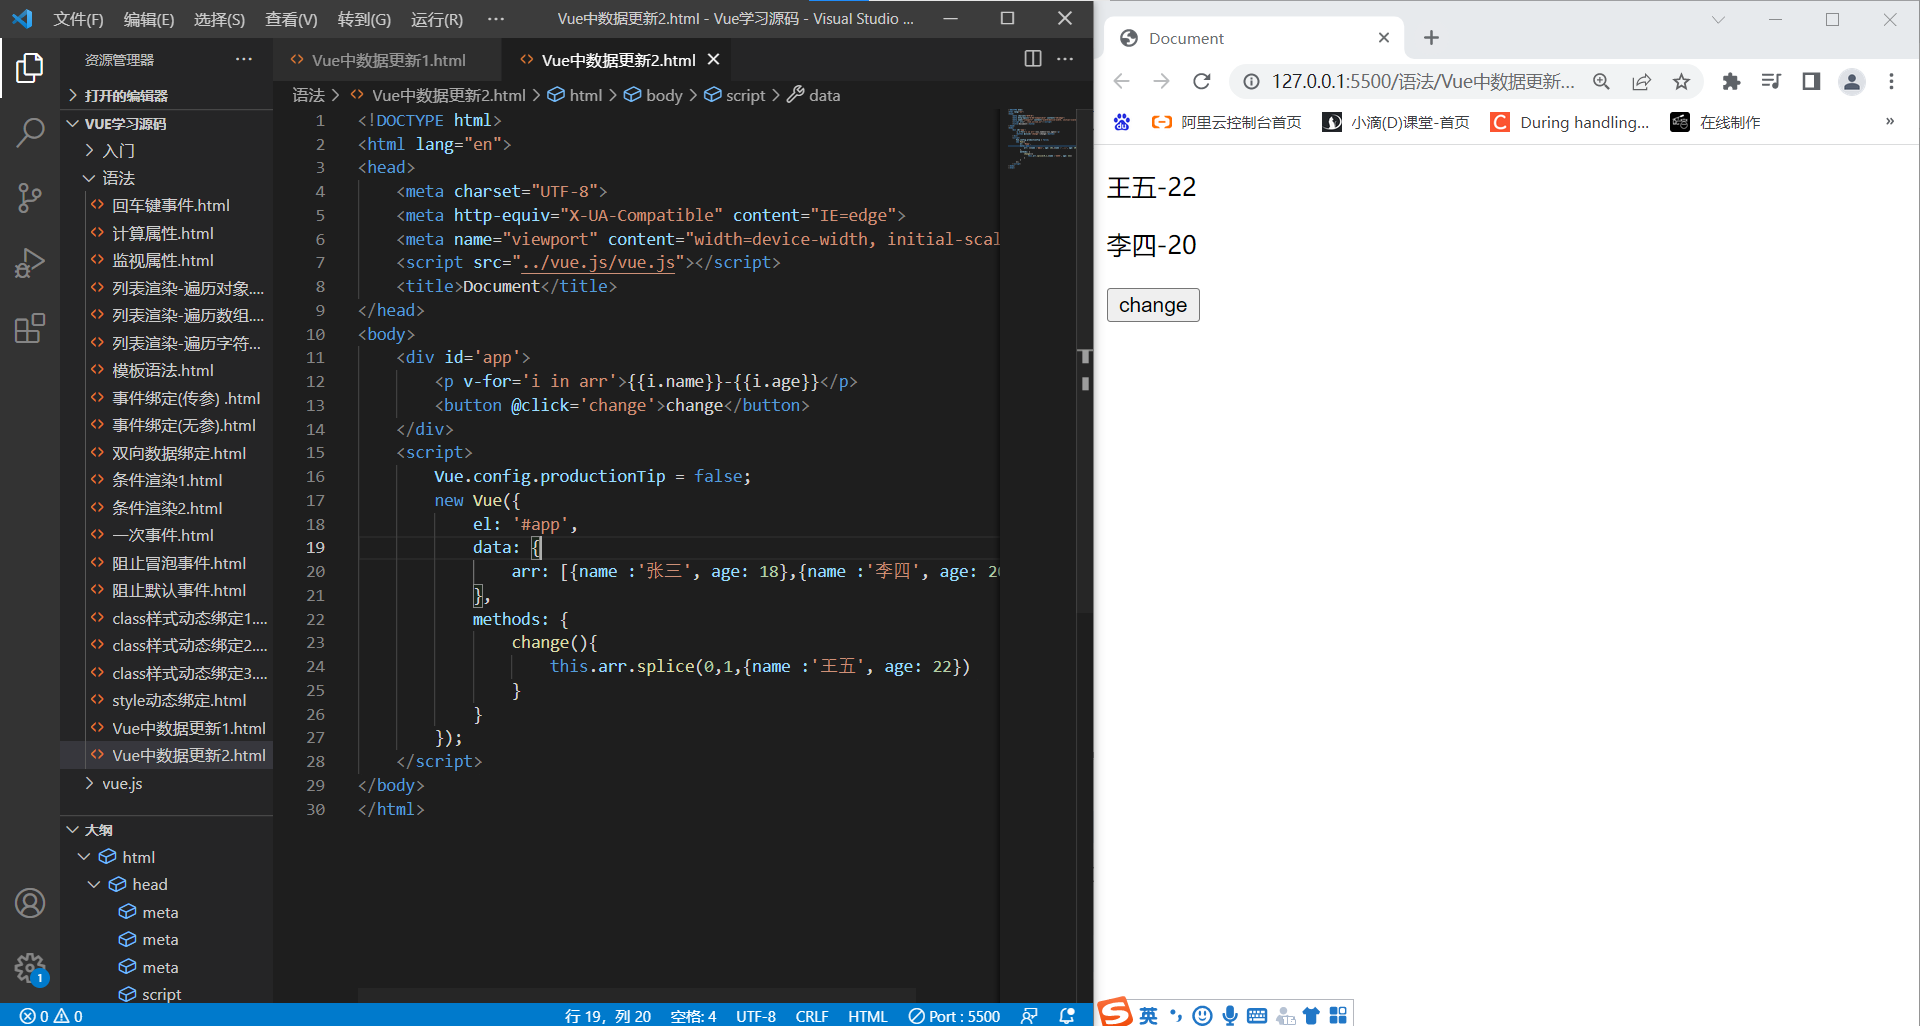Click the browser address bar URL
The width and height of the screenshot is (1920, 1026).
click(x=1423, y=82)
